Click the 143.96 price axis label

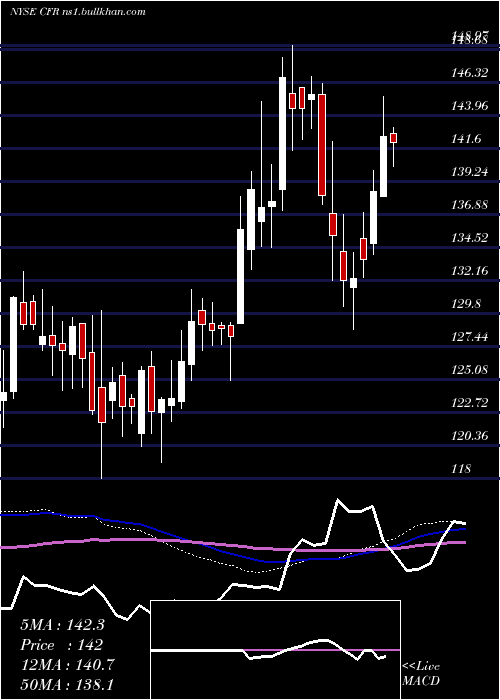point(470,106)
